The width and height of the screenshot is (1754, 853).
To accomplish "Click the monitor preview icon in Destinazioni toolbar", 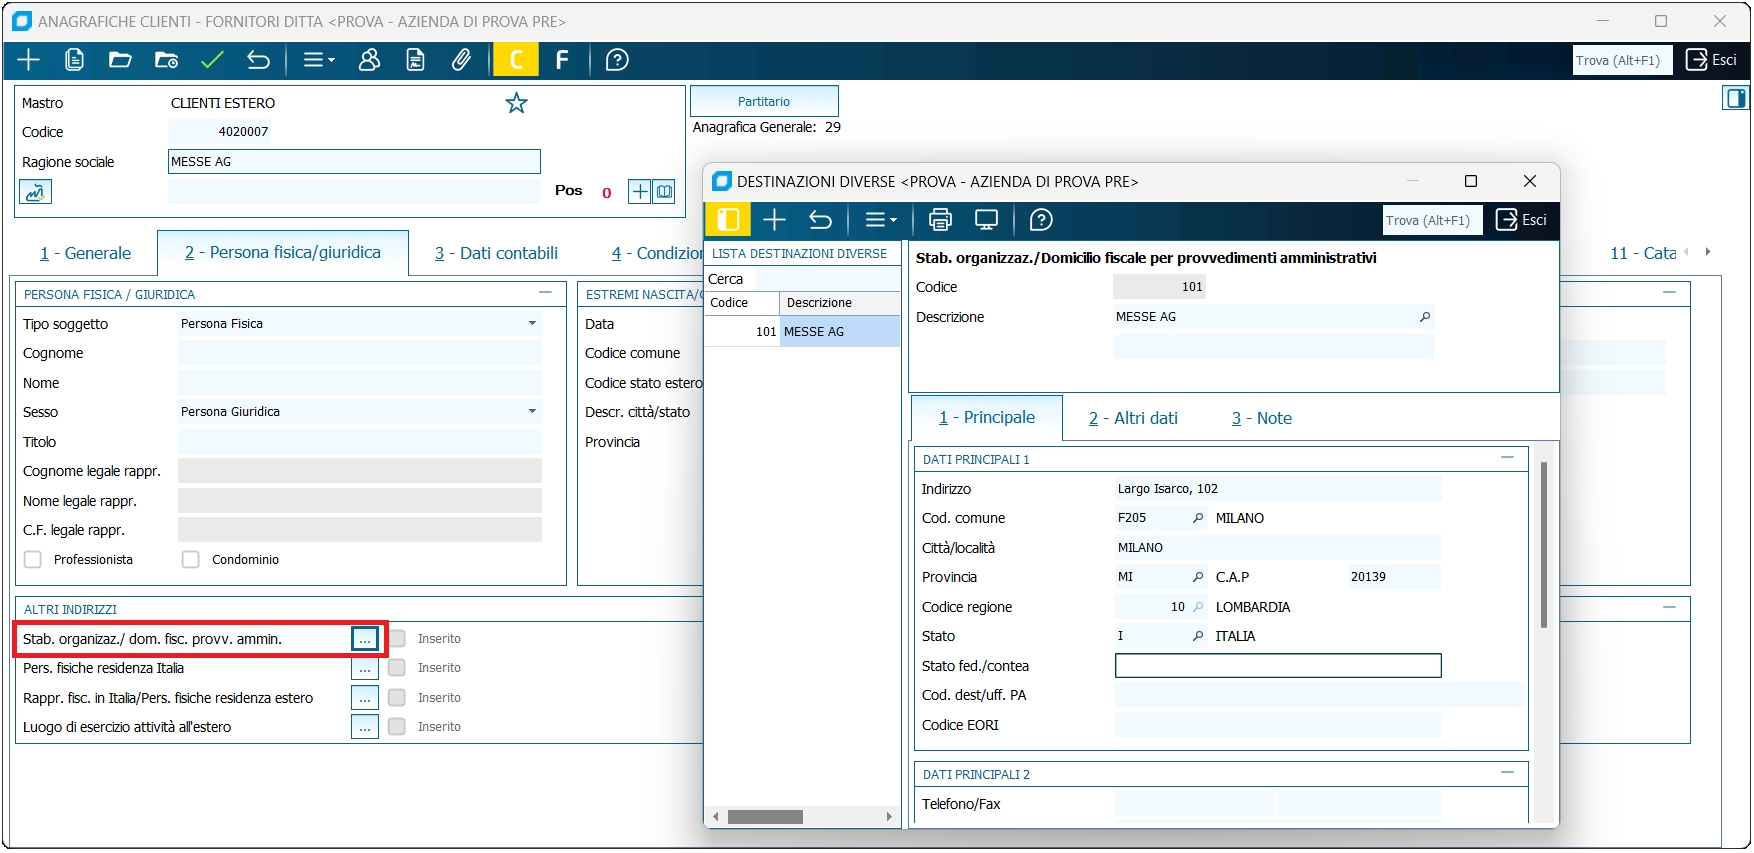I will click(986, 220).
